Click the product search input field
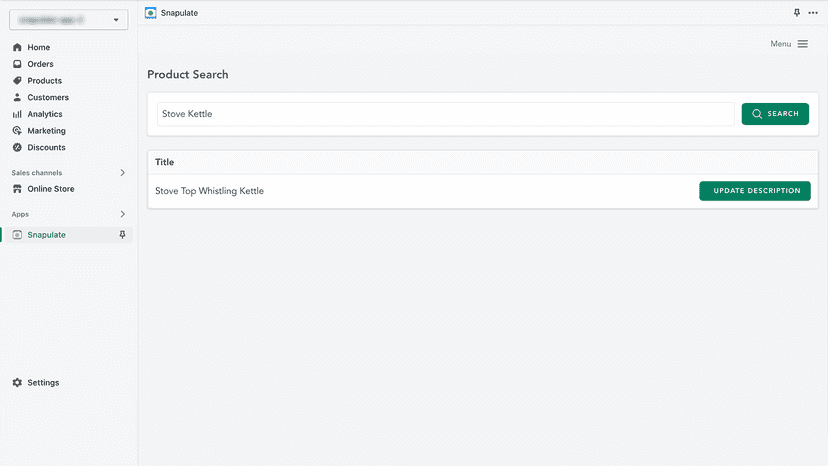Screen dimensions: 828x466 coord(446,114)
